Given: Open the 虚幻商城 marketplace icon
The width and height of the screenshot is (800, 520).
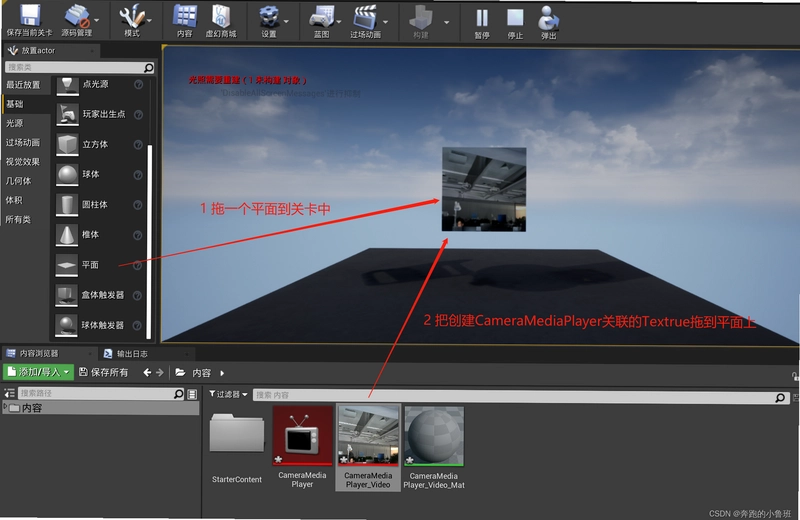Looking at the screenshot, I should click(221, 15).
